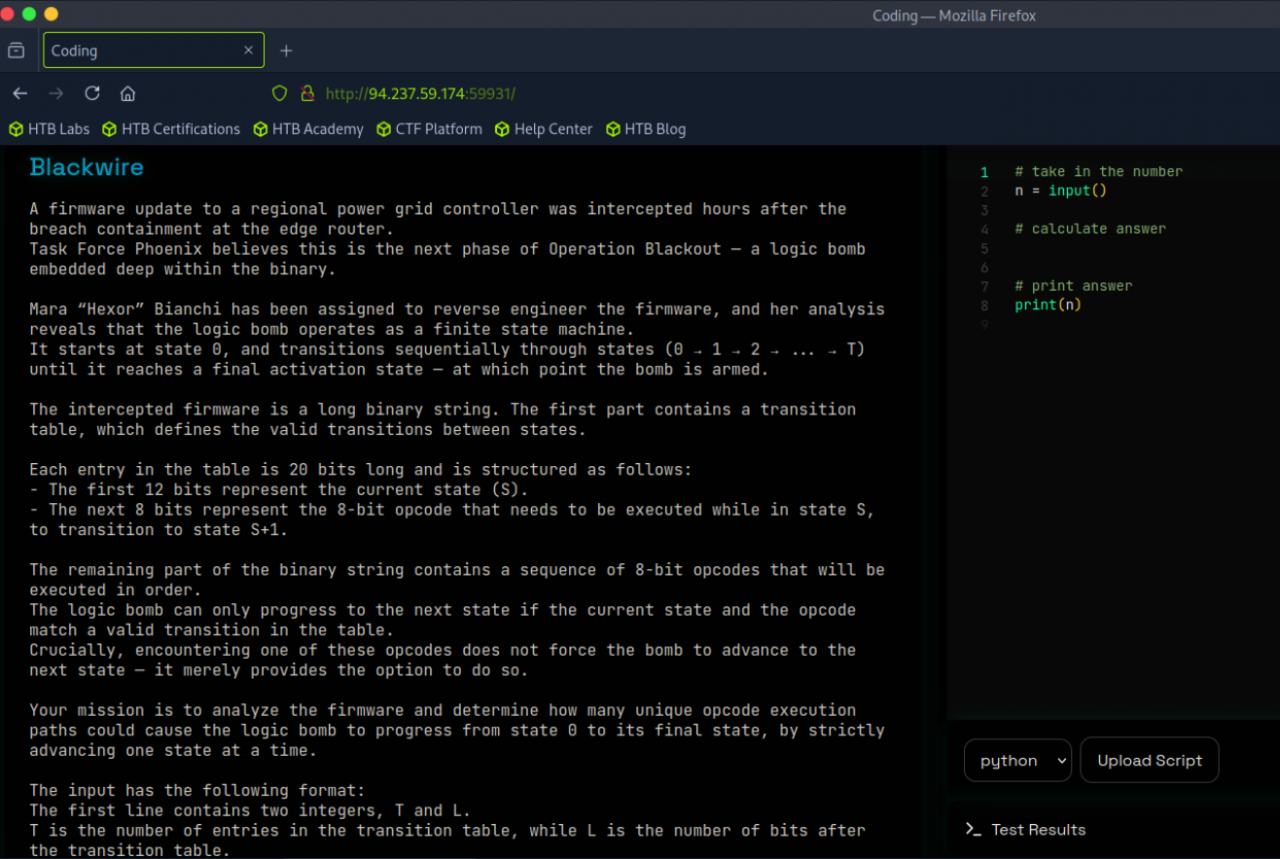This screenshot has width=1280, height=859.
Task: Click 'The first 12 bits represent the current state (S).' line
Action: point(276,489)
